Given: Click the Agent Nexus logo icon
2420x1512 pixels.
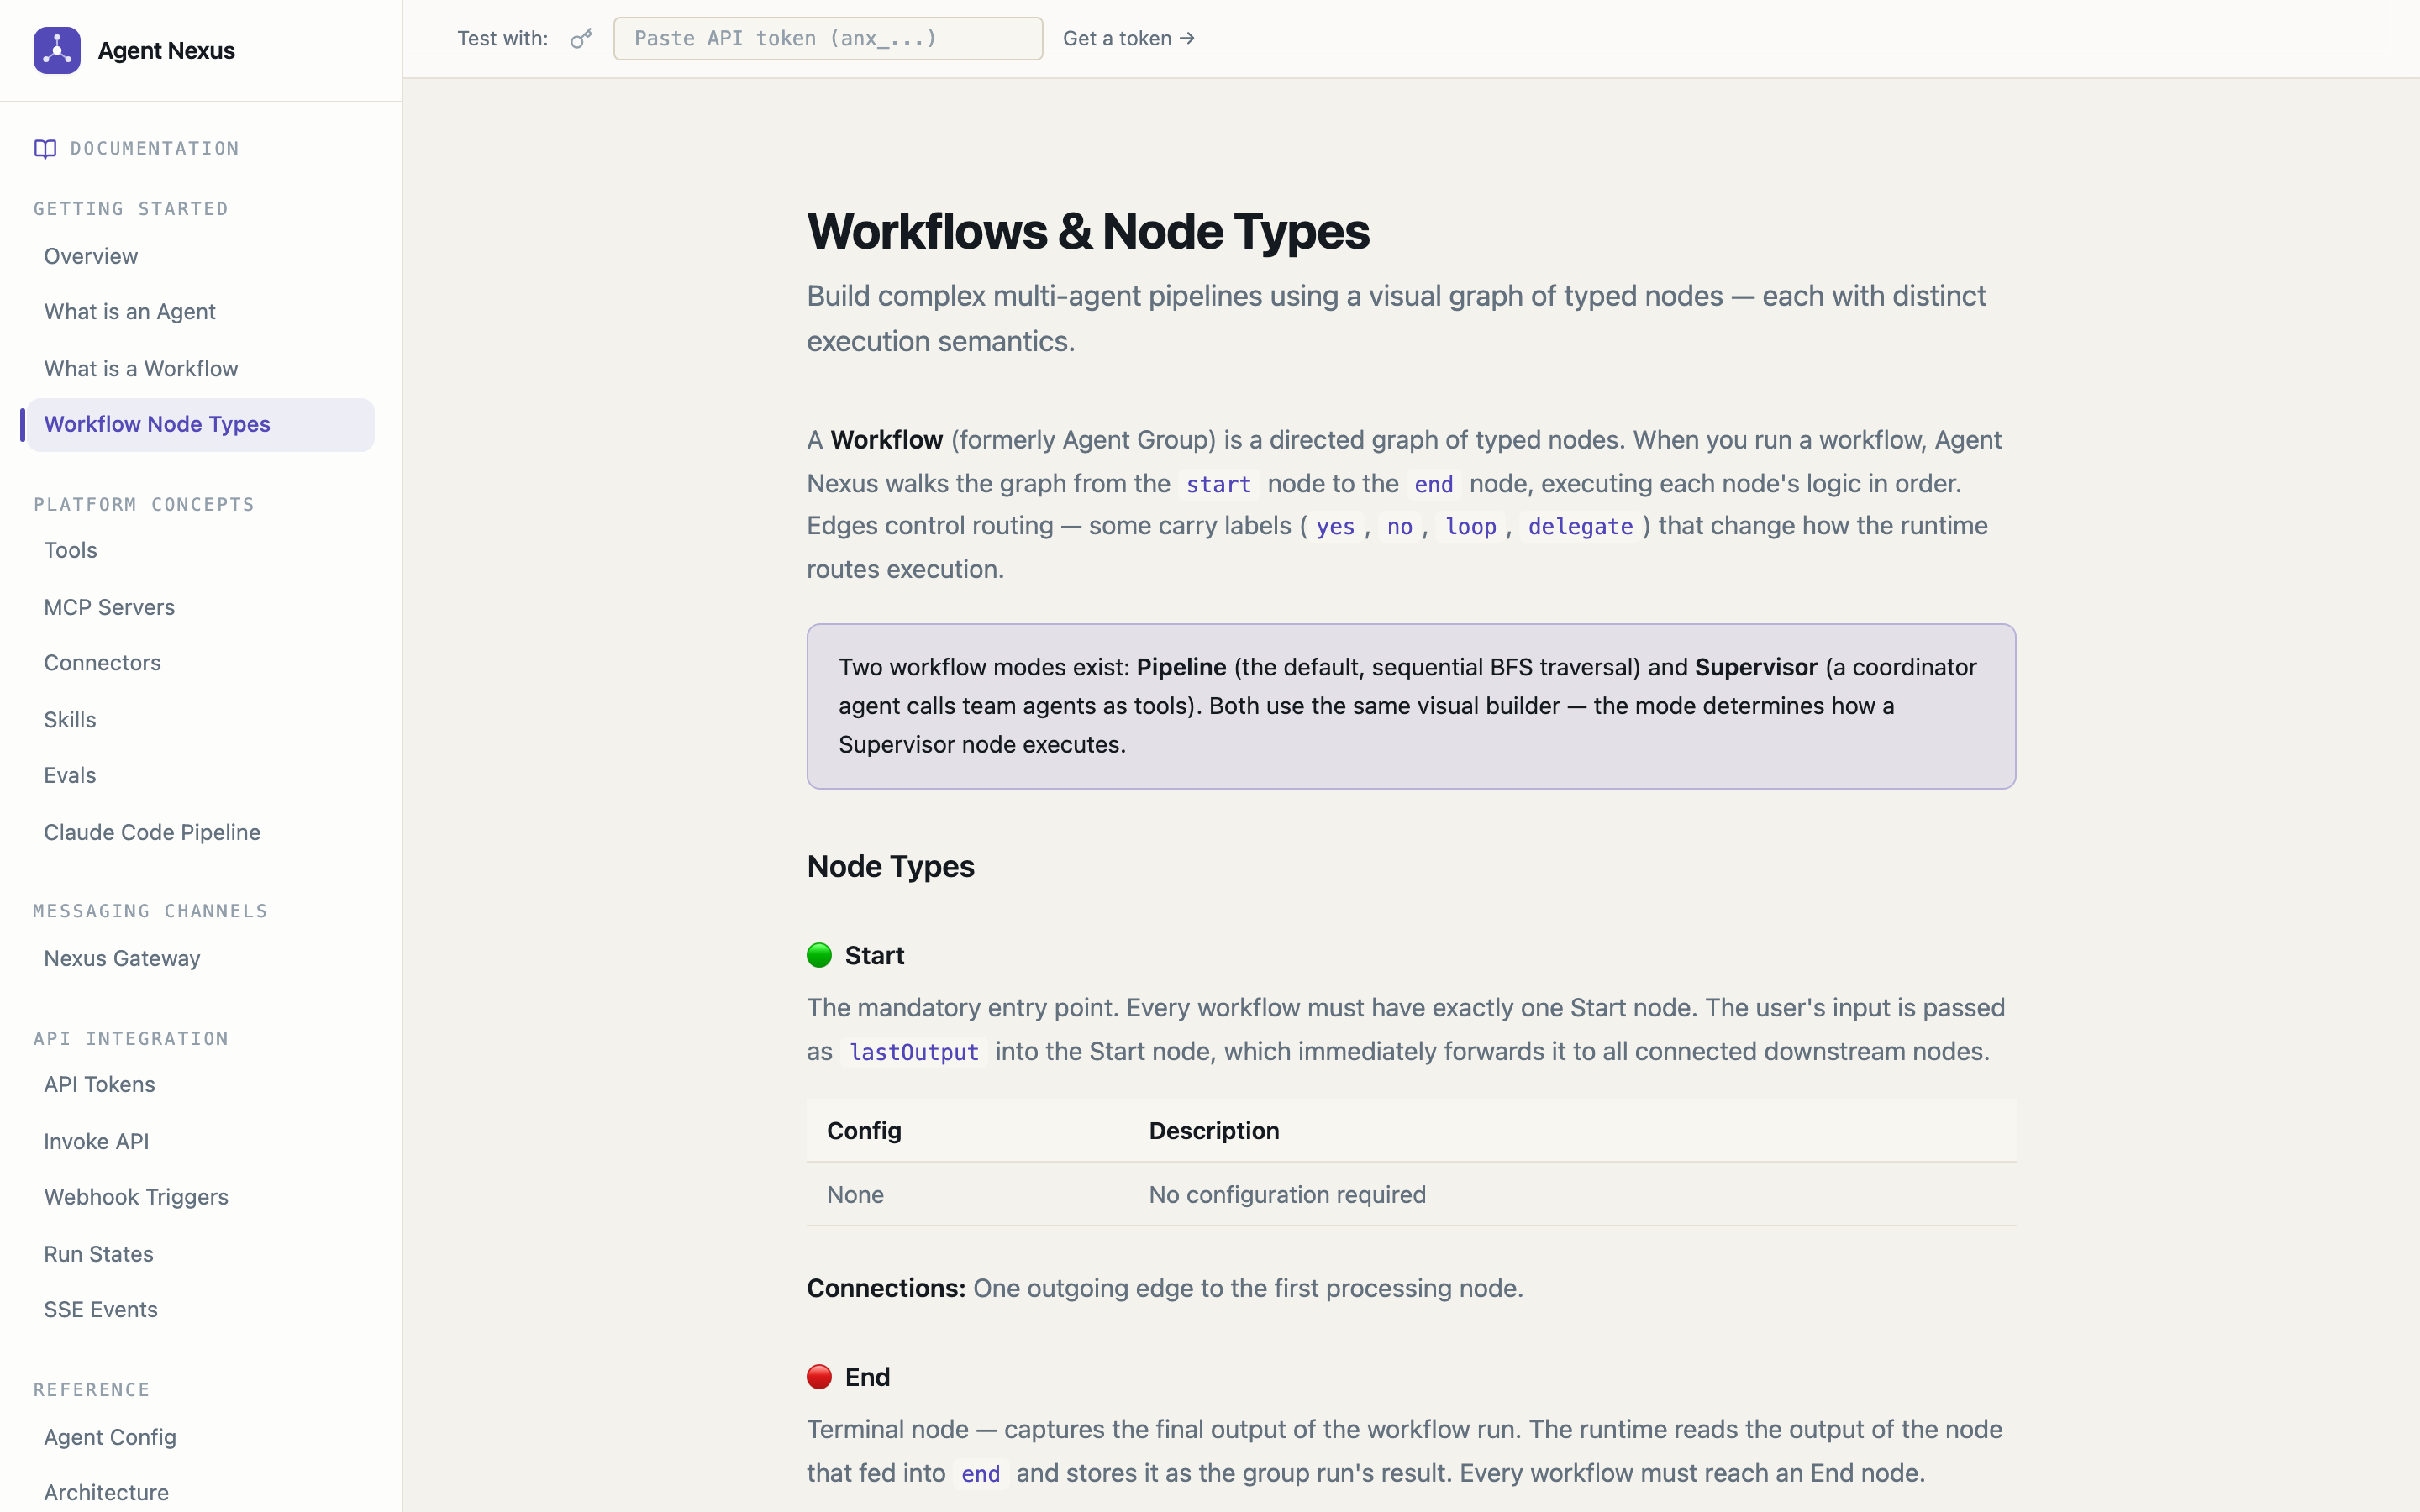Looking at the screenshot, I should tap(57, 50).
